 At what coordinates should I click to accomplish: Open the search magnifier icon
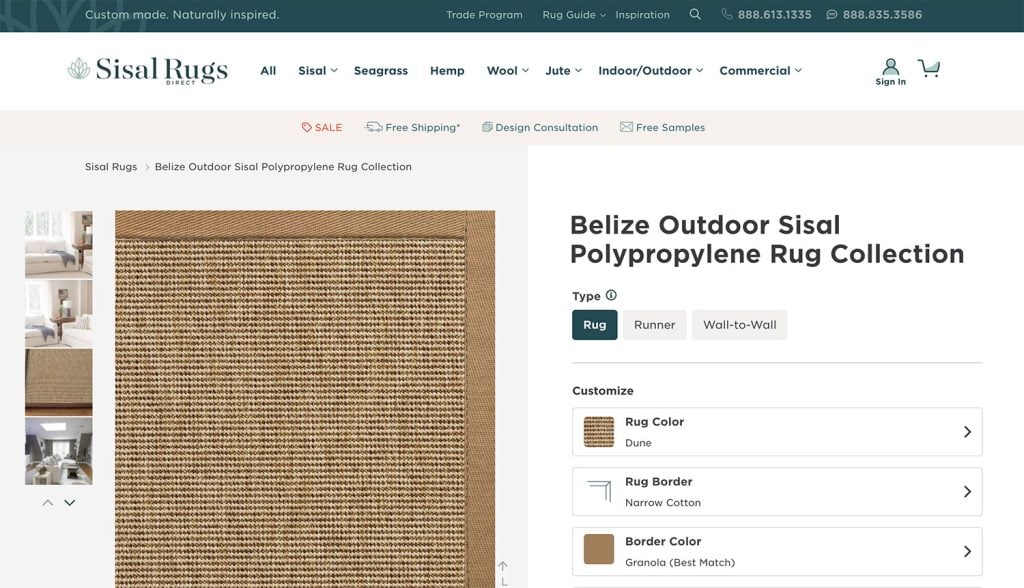695,14
